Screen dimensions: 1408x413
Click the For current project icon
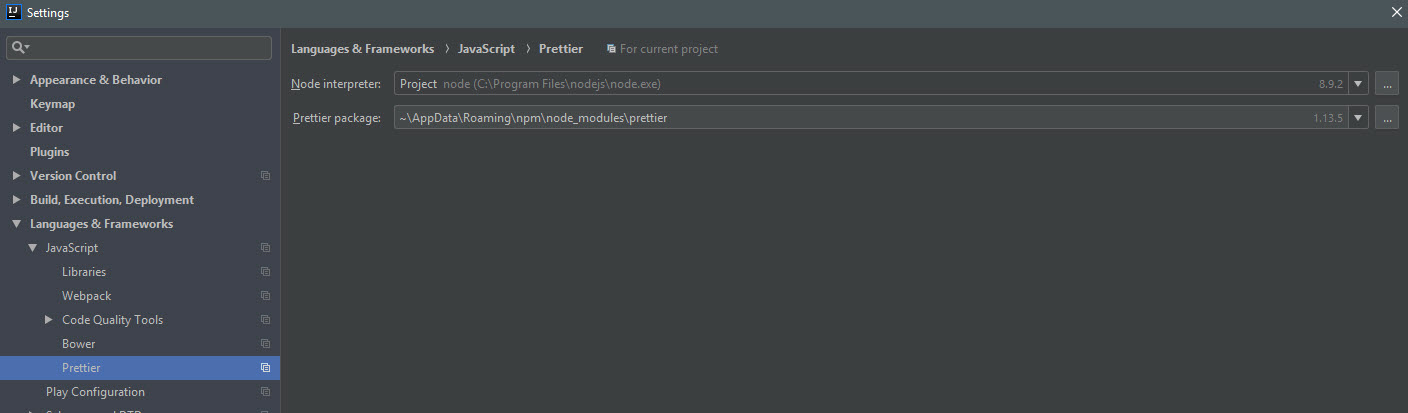point(611,49)
